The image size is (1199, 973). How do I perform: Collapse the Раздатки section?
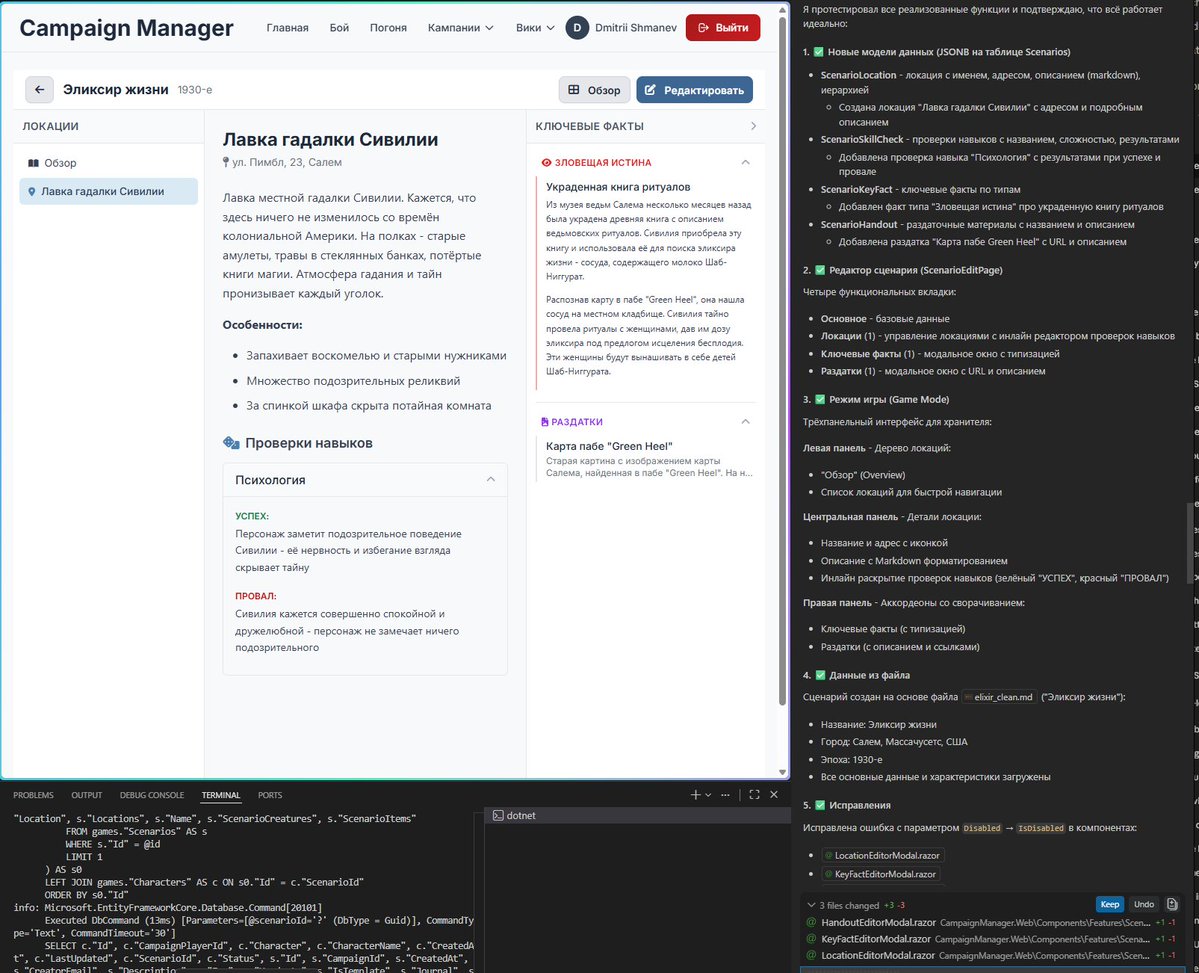746,421
